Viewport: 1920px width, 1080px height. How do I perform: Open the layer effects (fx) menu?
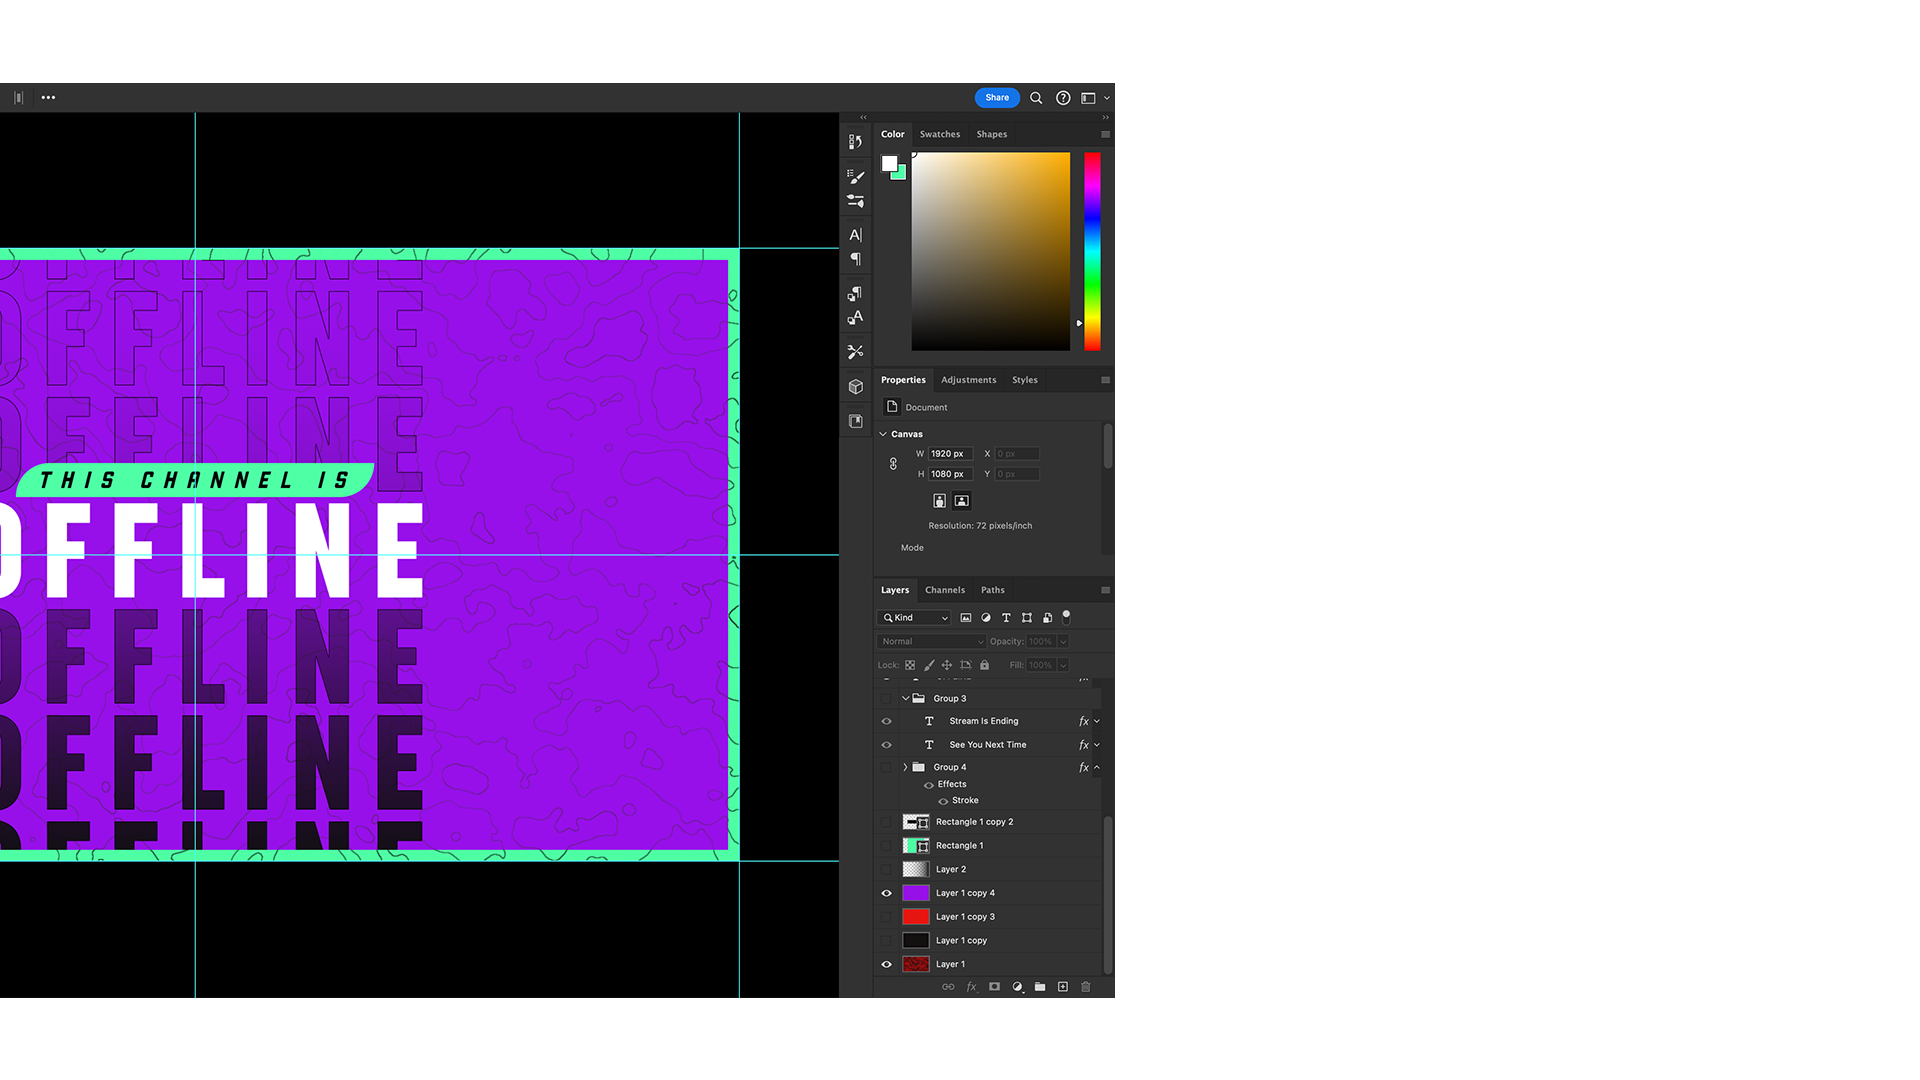click(x=971, y=987)
